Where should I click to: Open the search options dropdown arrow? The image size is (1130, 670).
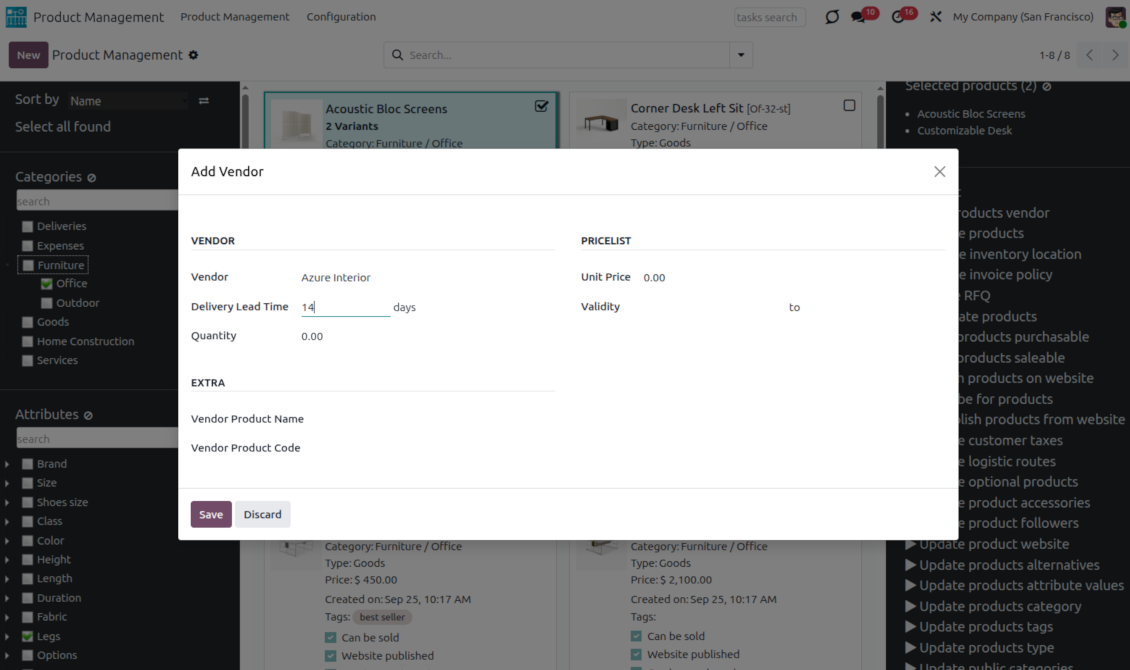click(741, 55)
